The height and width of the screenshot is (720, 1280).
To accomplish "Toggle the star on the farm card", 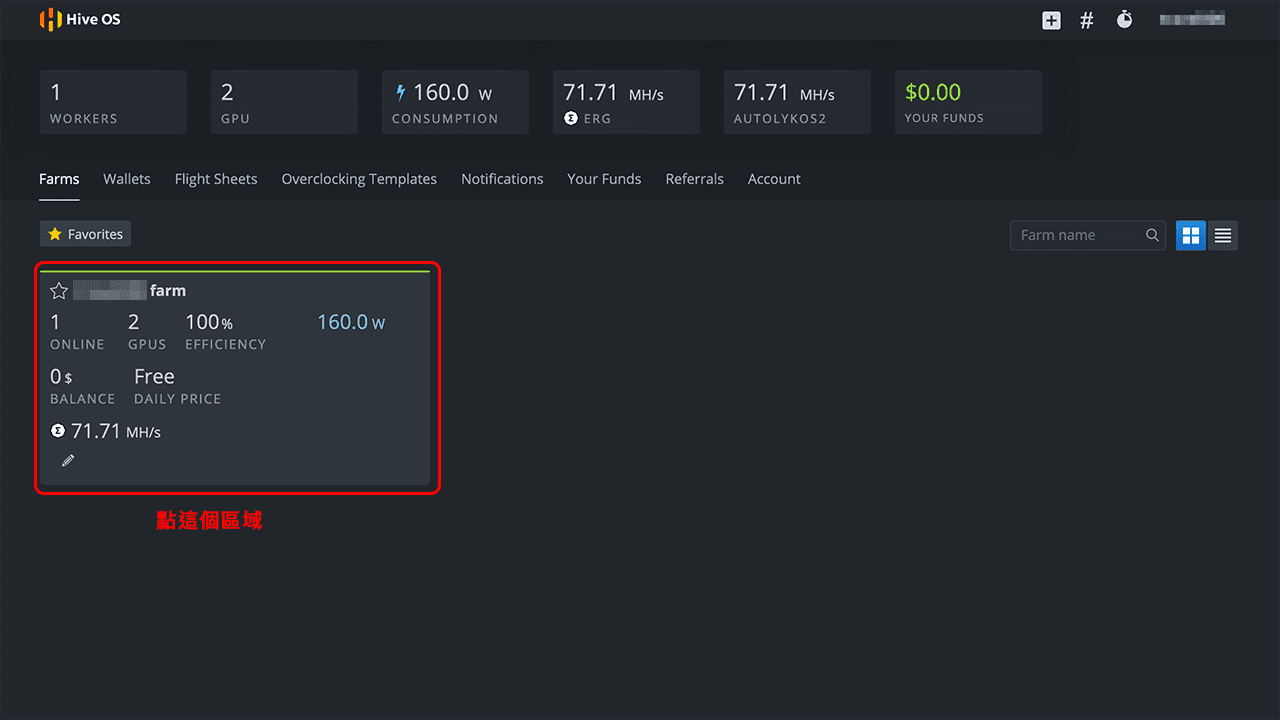I will pyautogui.click(x=59, y=291).
